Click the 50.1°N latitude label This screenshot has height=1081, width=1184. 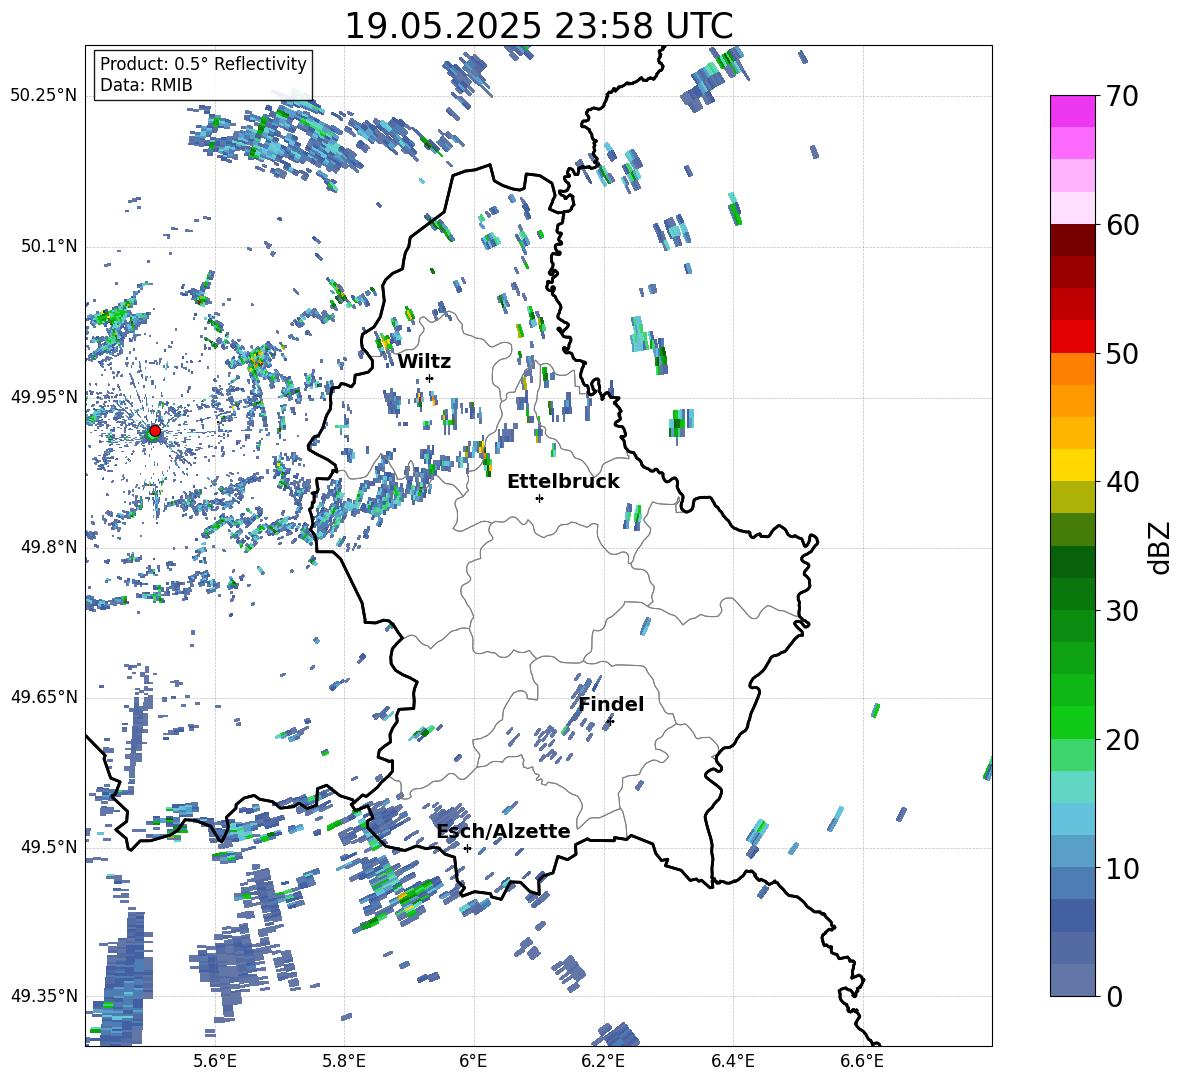(x=49, y=246)
